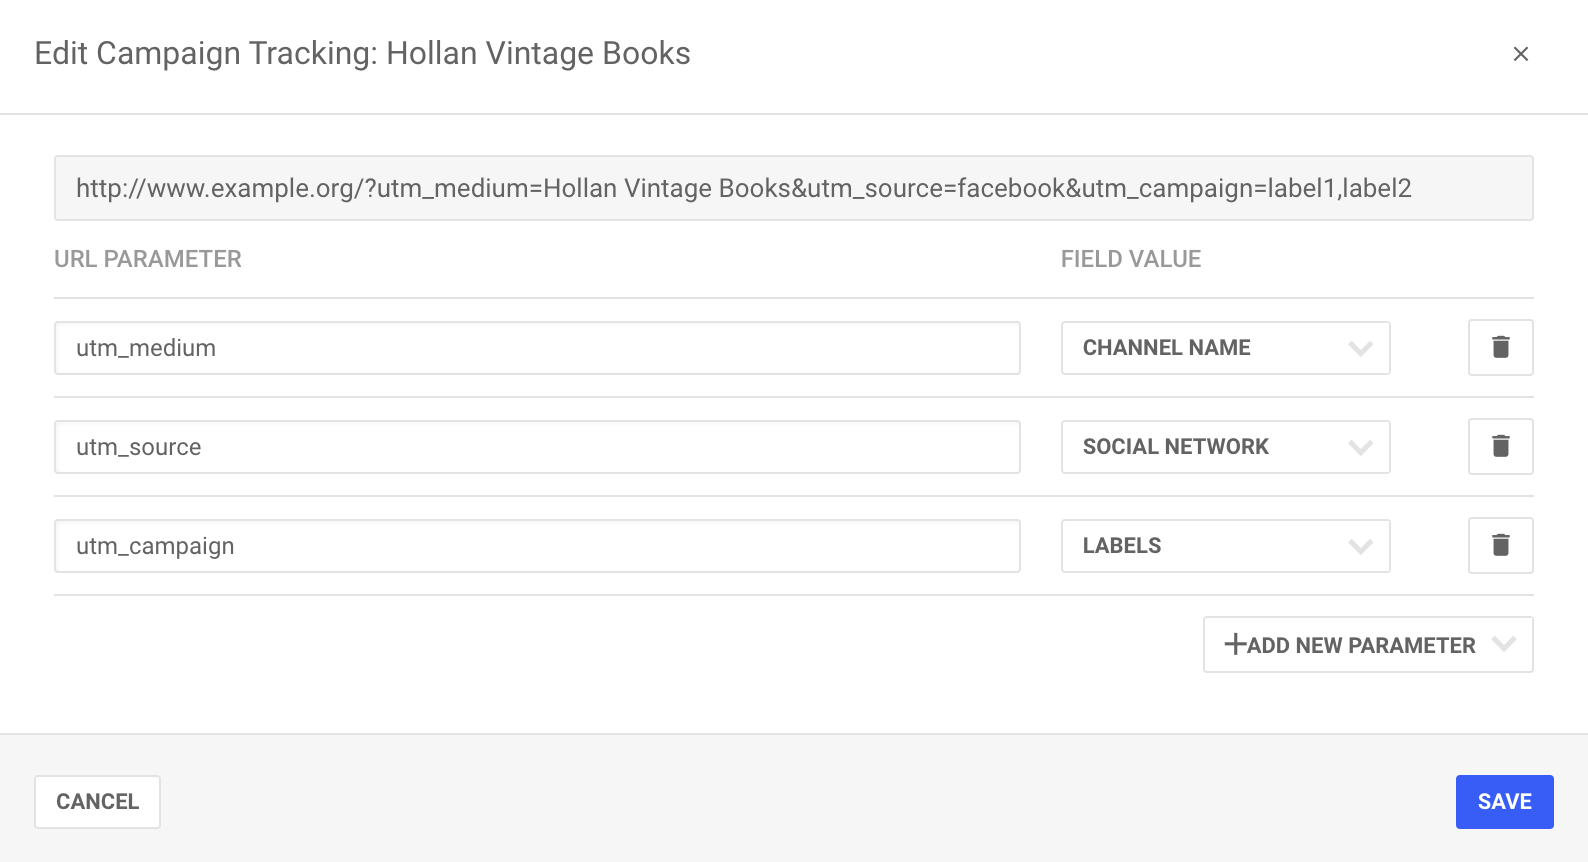Save the campaign tracking settings
The width and height of the screenshot is (1588, 862).
[x=1504, y=802]
